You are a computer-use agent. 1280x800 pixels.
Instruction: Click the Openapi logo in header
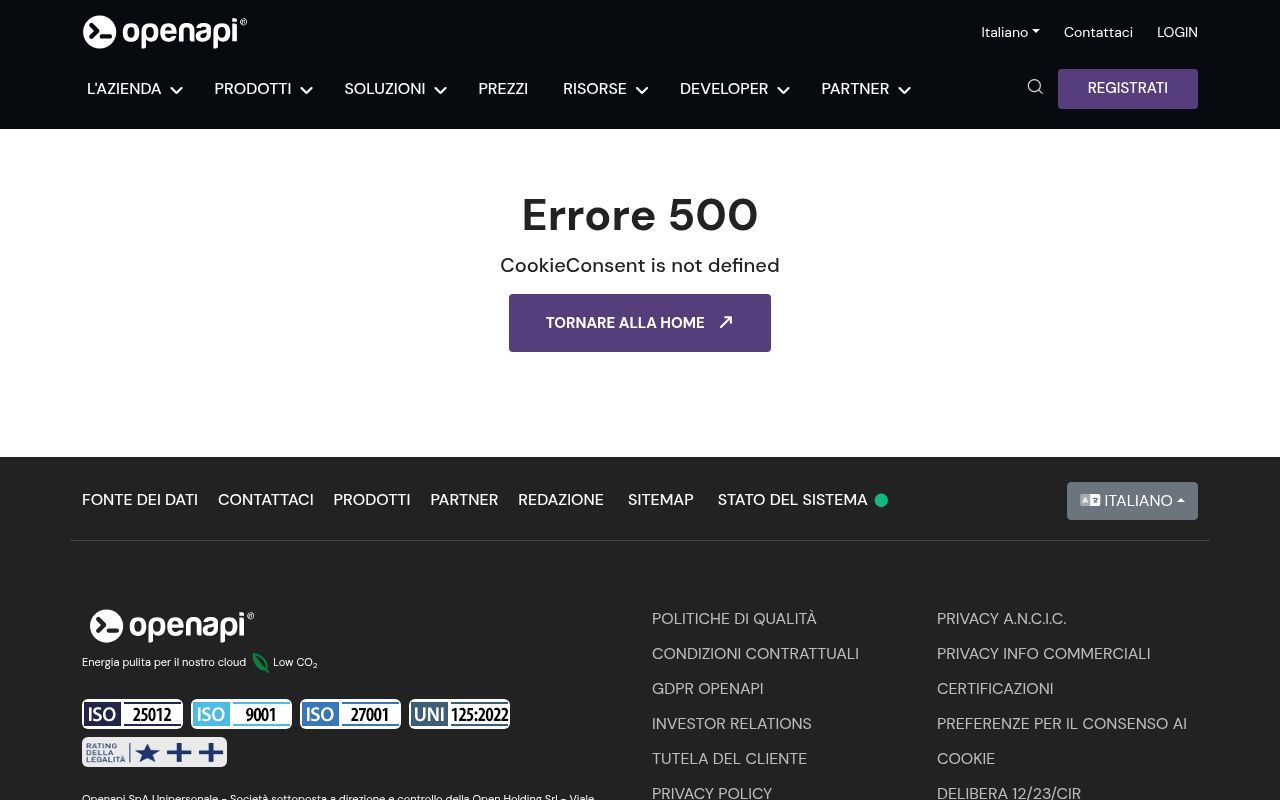pyautogui.click(x=165, y=32)
